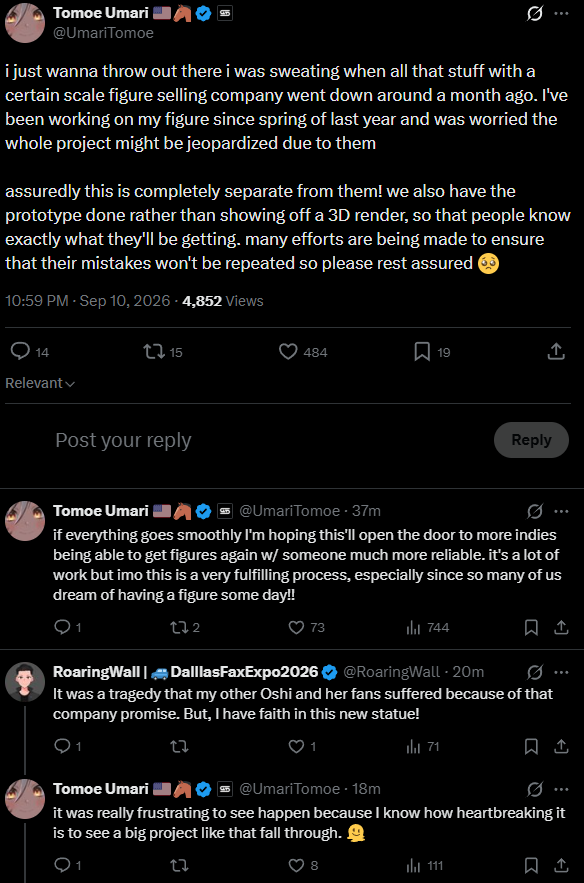The width and height of the screenshot is (584, 883).
Task: Reply to main post via comment icon
Action: pos(30,351)
